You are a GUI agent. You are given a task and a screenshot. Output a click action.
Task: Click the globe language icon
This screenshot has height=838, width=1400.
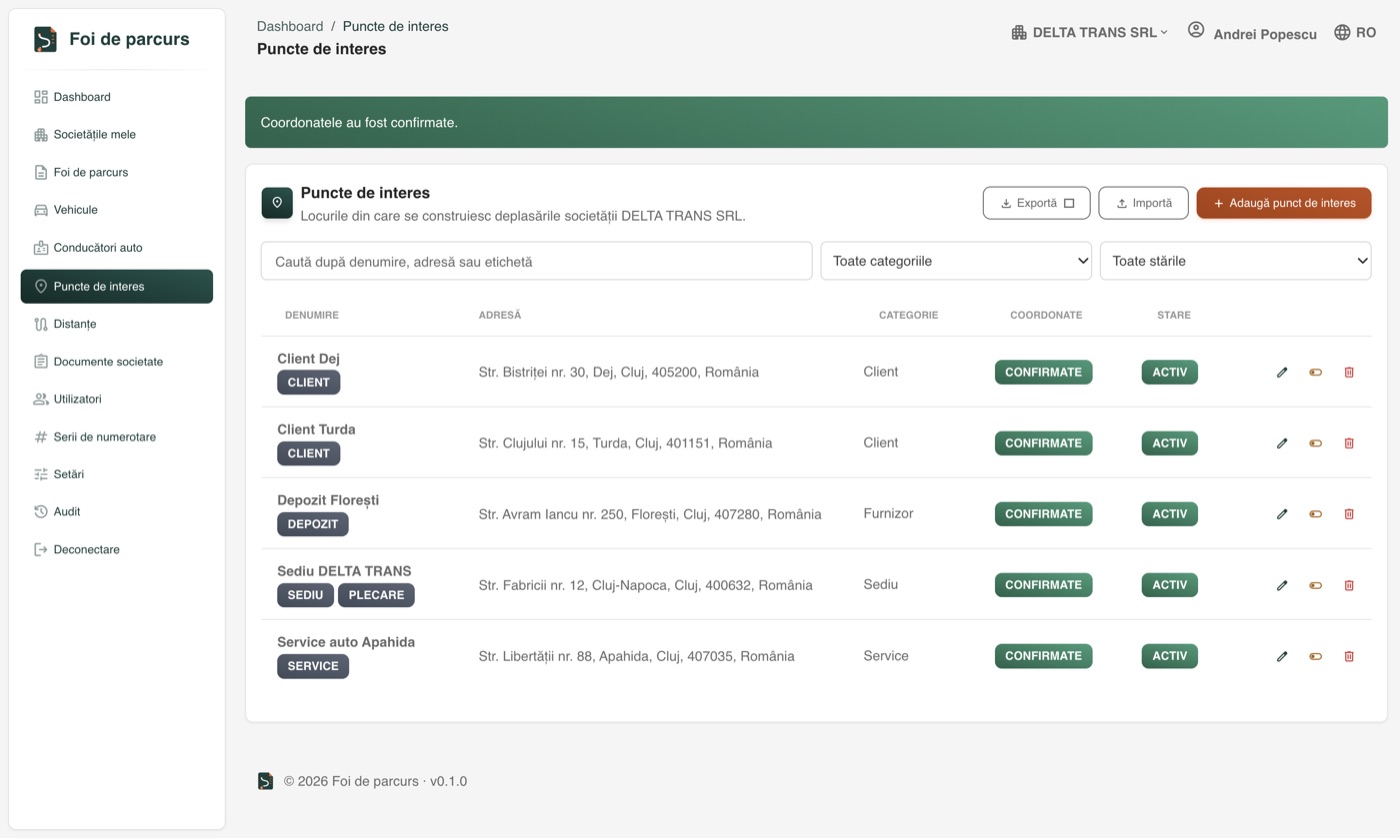[1342, 32]
